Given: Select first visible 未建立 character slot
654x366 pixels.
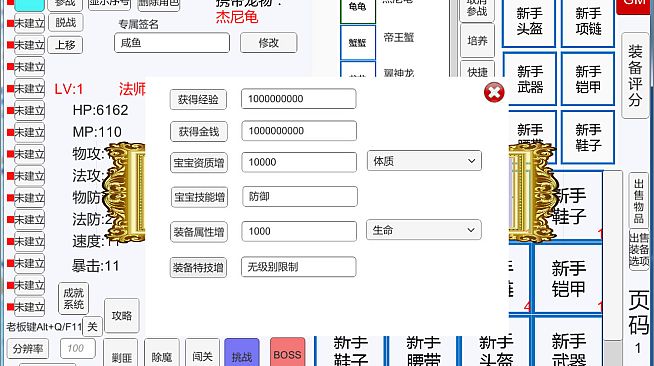Looking at the screenshot, I should click(x=29, y=23).
